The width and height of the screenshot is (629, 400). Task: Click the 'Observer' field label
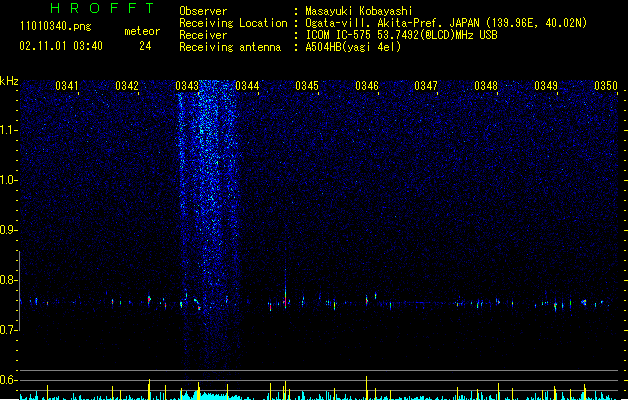(x=203, y=11)
